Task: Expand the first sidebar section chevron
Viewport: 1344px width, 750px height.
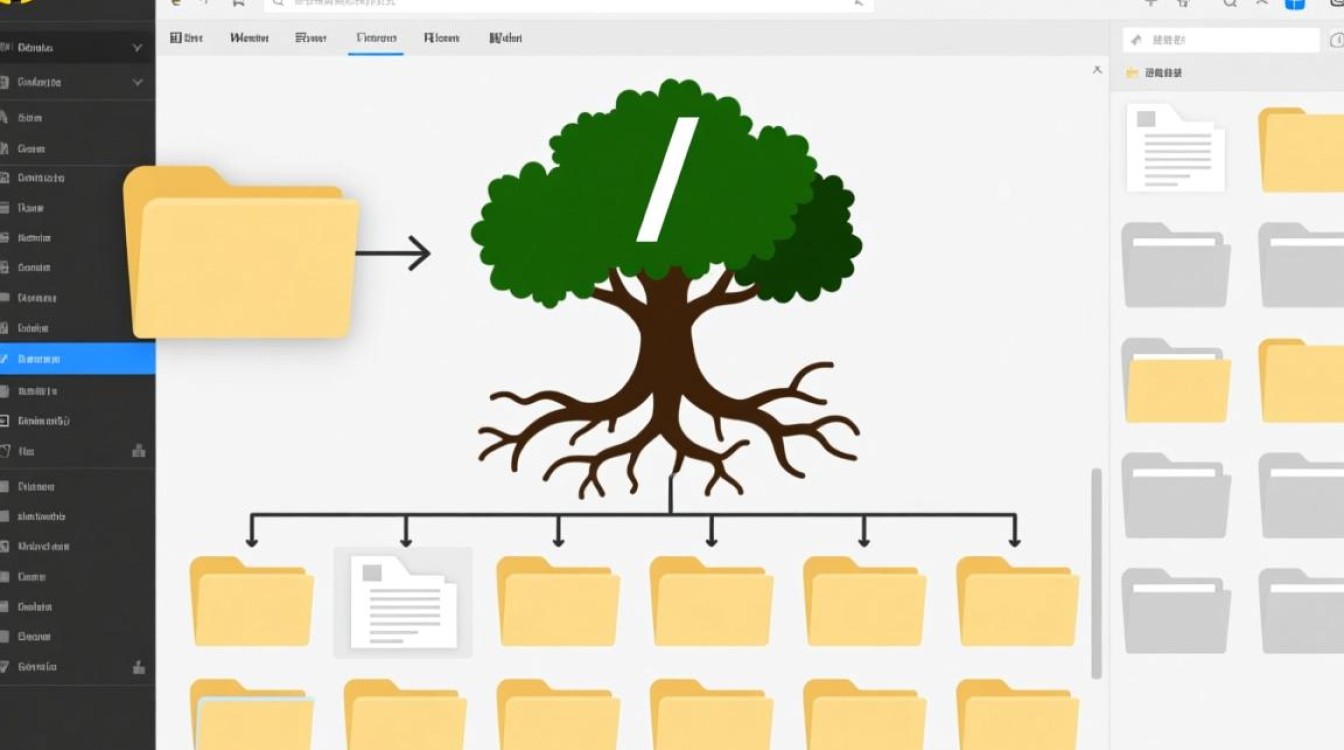Action: [137, 48]
